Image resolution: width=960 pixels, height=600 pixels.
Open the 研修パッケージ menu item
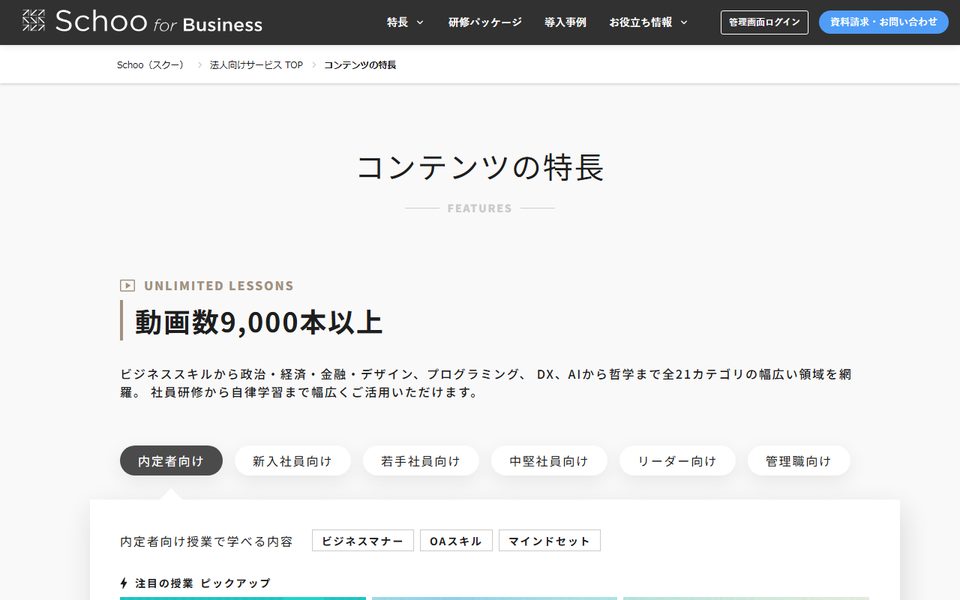click(485, 23)
